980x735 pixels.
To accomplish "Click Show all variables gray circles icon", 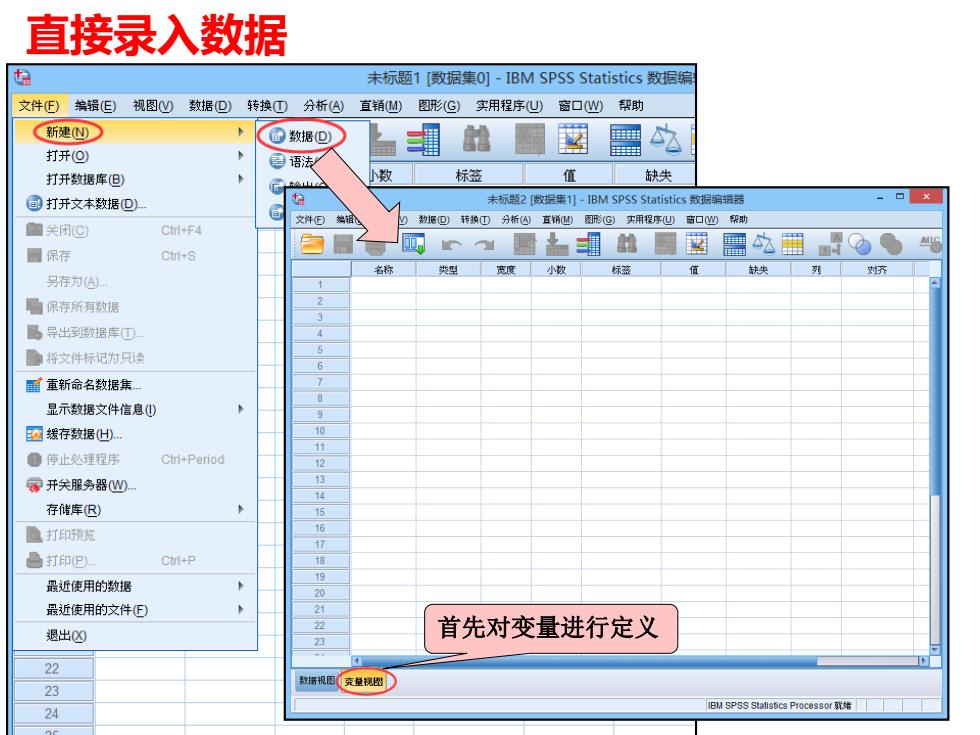I will click(891, 244).
